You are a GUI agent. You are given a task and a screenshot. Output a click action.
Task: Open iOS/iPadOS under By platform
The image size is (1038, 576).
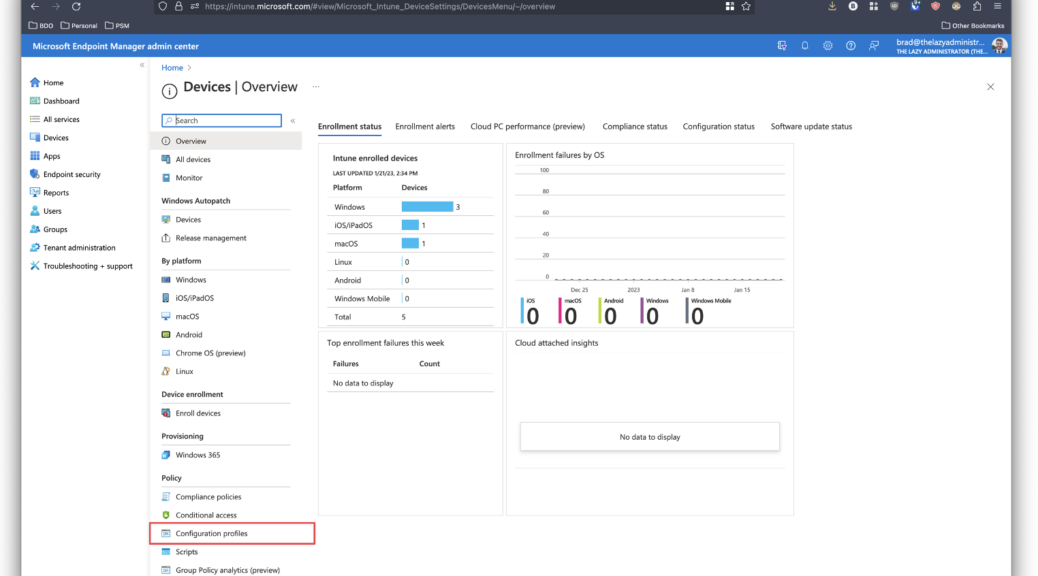tap(188, 299)
